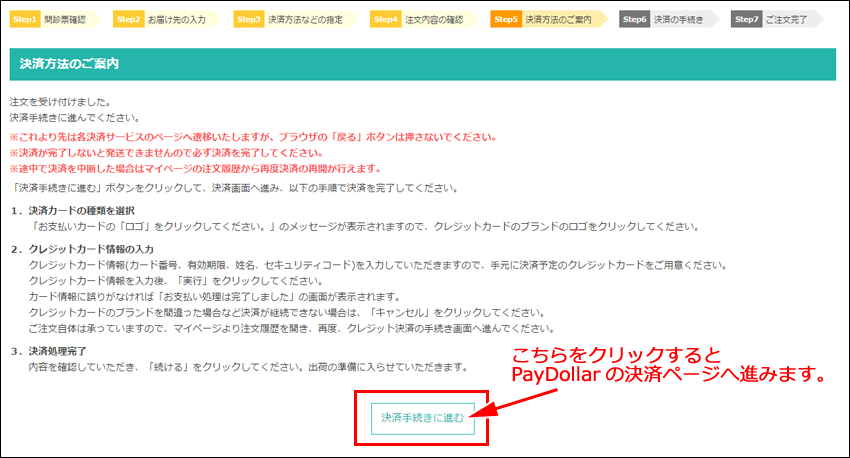Select Step7 ご注文完了 step
This screenshot has height=458, width=850.
777,20
